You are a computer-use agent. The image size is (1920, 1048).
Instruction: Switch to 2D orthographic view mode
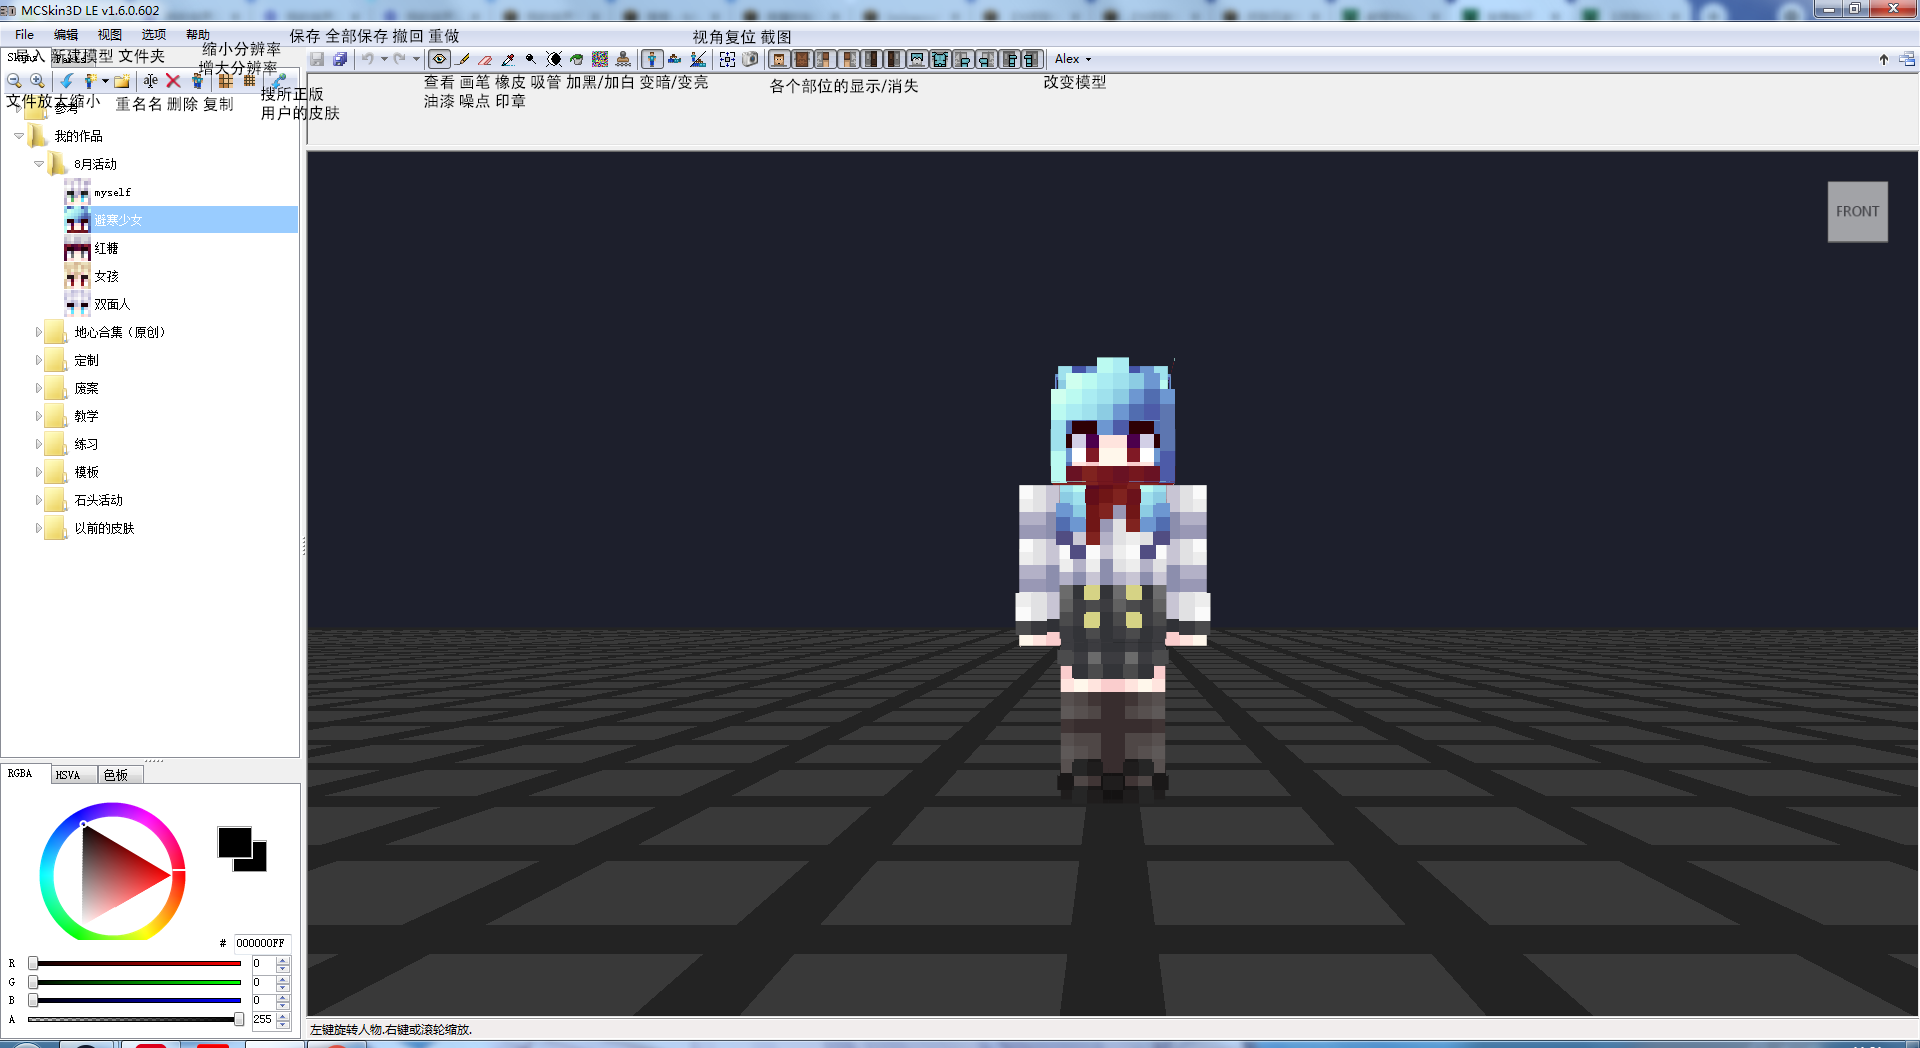point(675,59)
